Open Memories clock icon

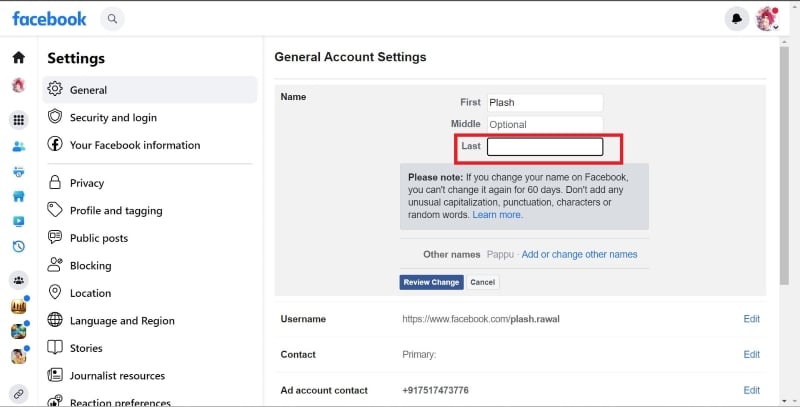(x=19, y=246)
